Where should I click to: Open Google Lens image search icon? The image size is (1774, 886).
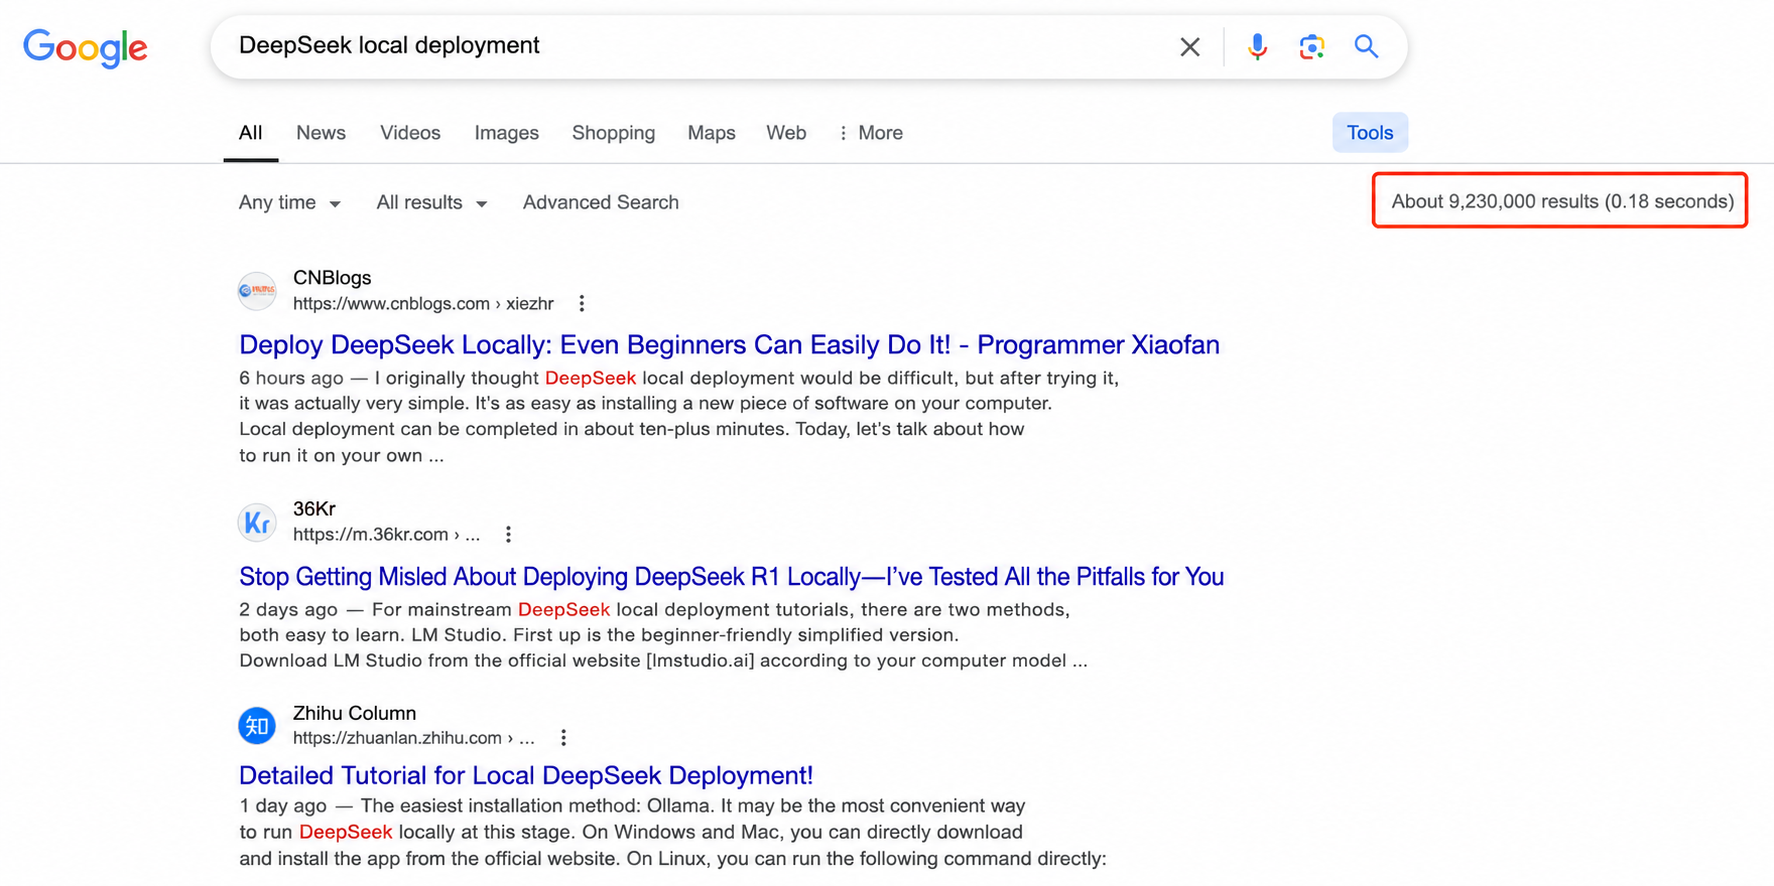pyautogui.click(x=1311, y=47)
